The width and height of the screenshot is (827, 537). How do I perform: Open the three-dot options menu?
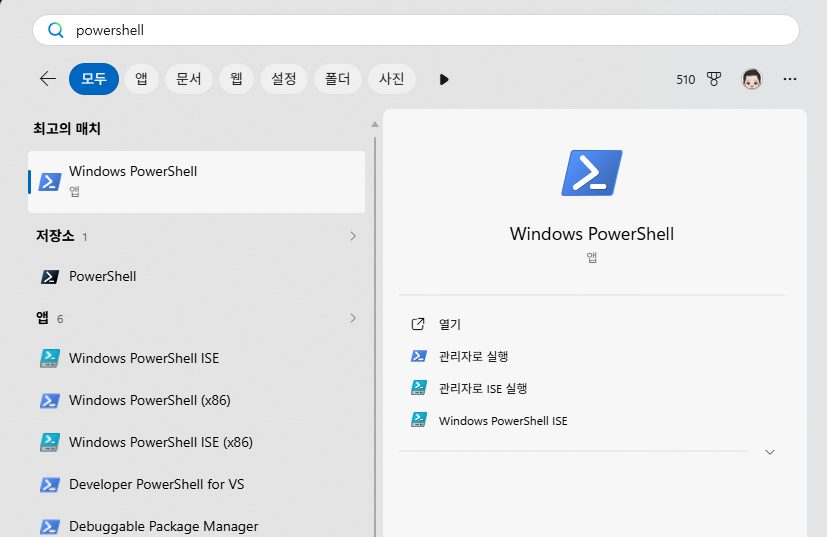click(x=790, y=79)
